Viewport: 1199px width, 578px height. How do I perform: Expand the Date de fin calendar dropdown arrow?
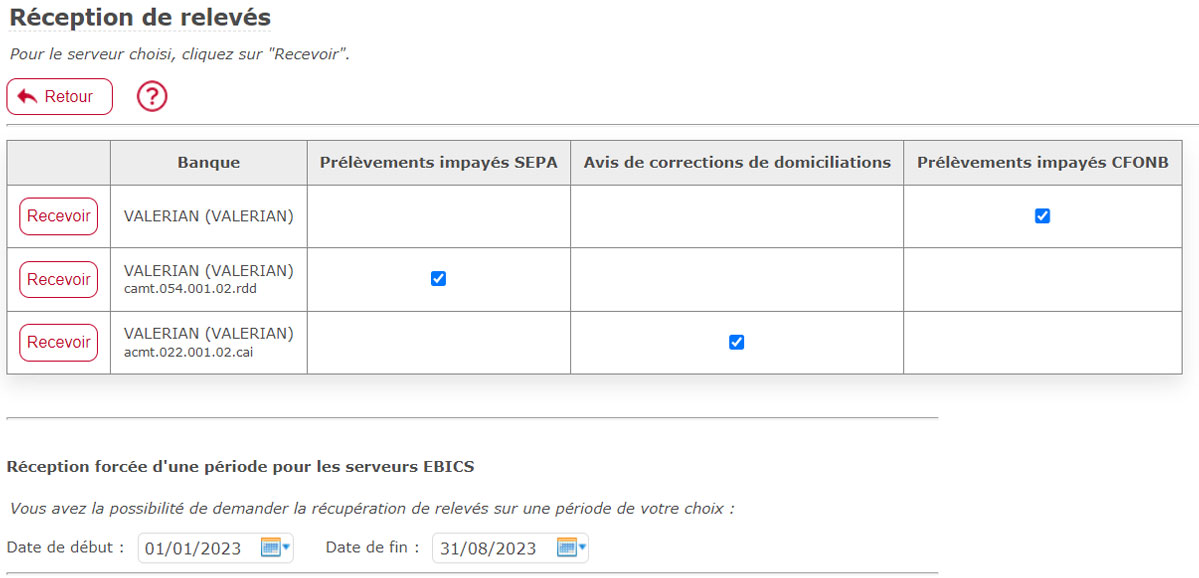click(x=582, y=547)
